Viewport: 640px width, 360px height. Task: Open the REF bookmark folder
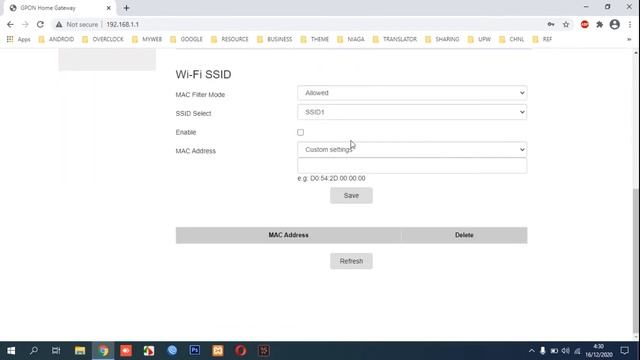point(542,39)
